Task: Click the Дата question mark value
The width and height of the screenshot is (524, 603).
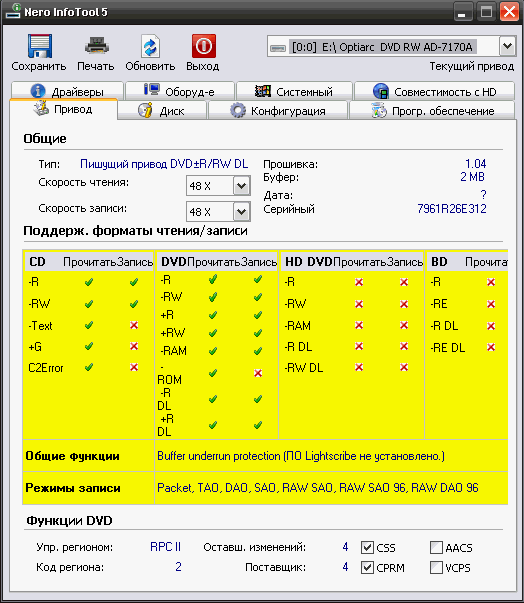Action: pyautogui.click(x=483, y=194)
